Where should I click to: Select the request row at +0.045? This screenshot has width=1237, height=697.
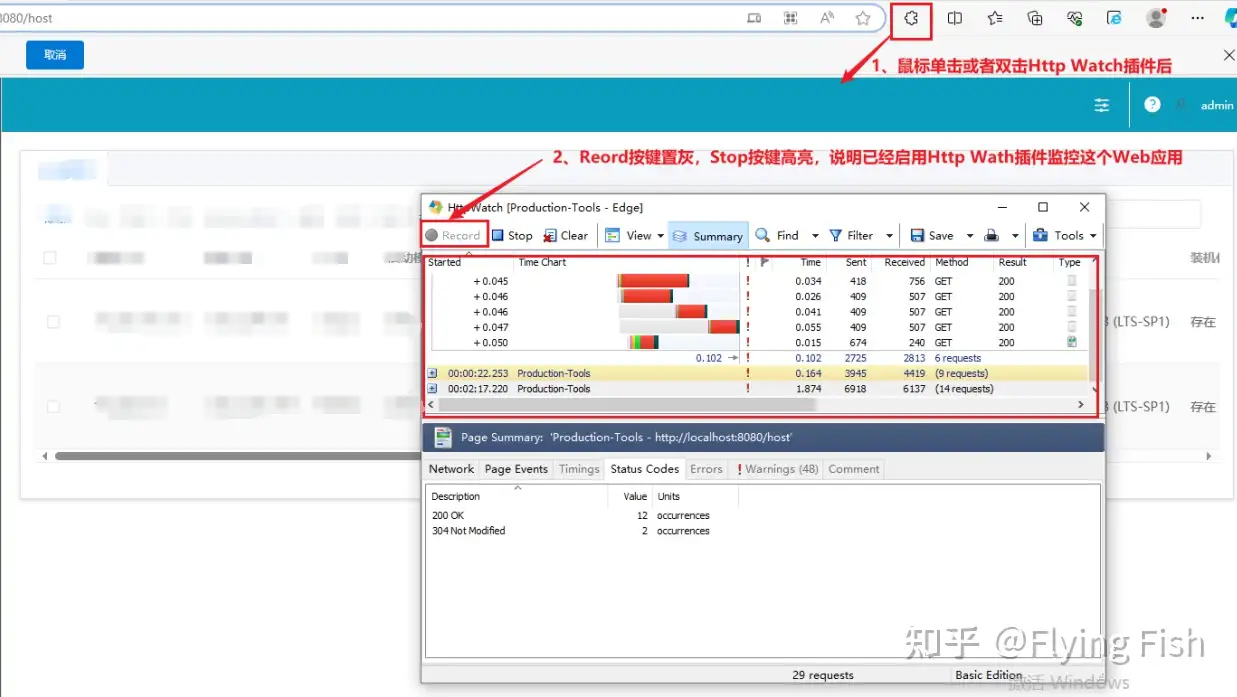click(756, 281)
